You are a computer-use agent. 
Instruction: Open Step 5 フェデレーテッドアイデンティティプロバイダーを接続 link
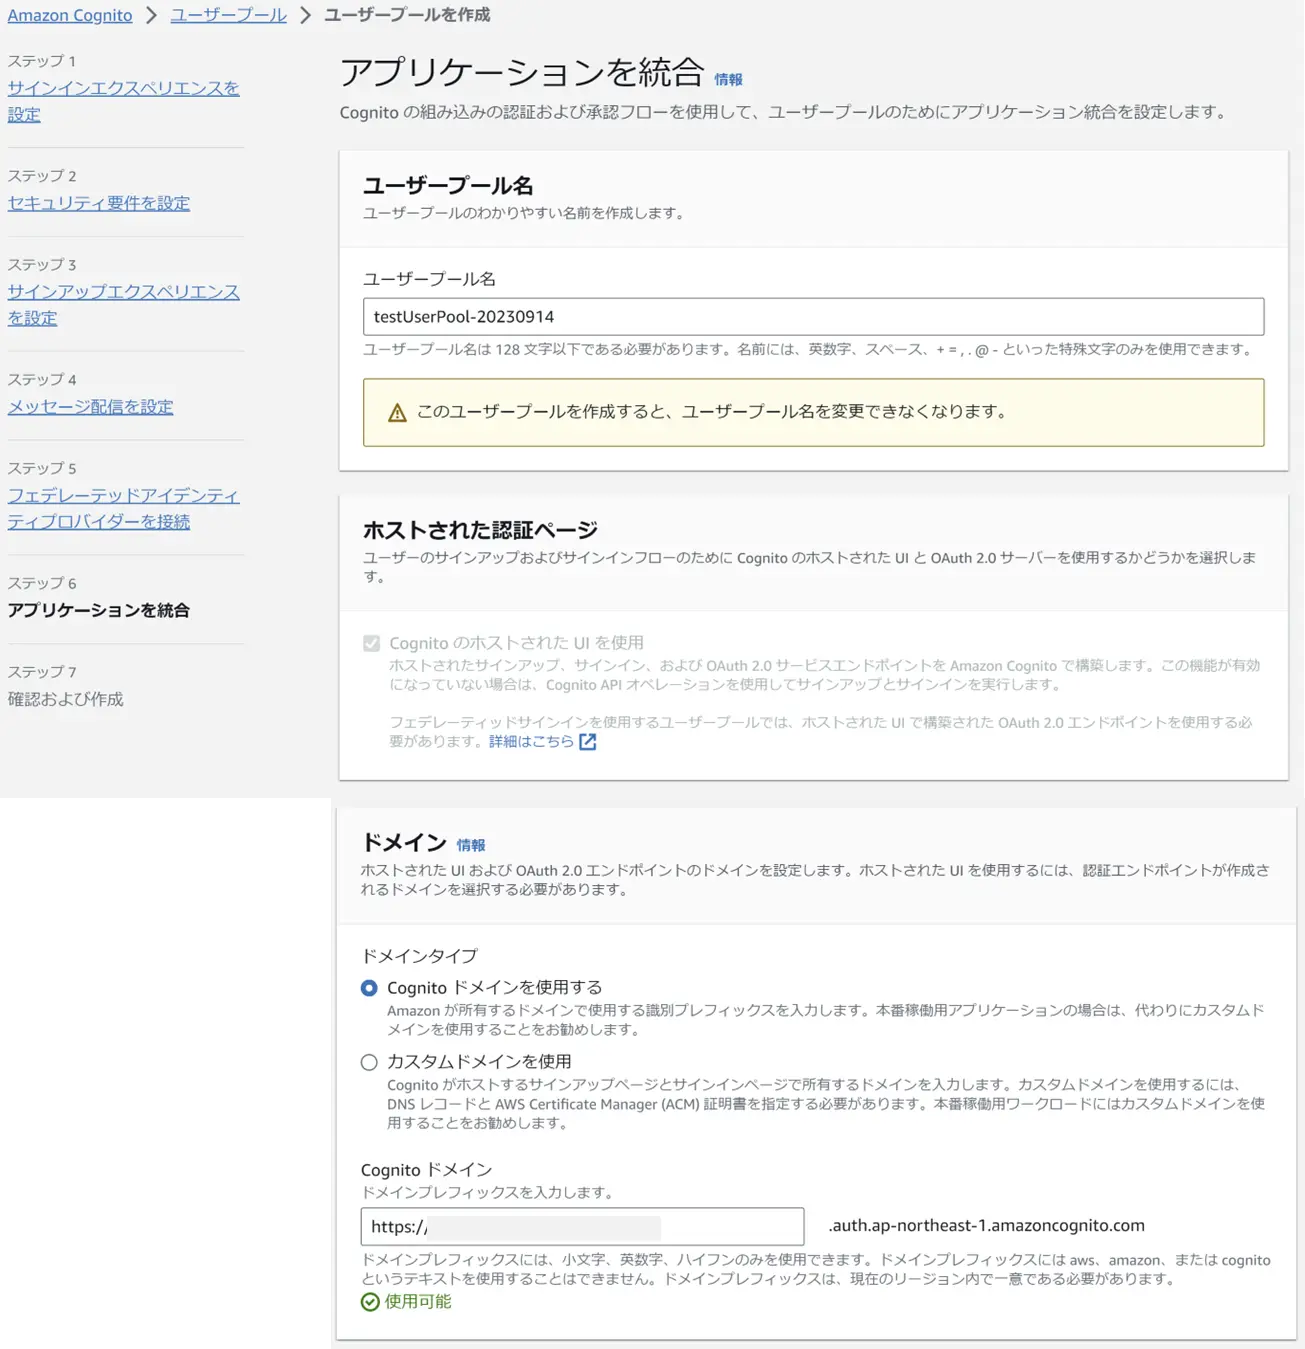pos(123,508)
